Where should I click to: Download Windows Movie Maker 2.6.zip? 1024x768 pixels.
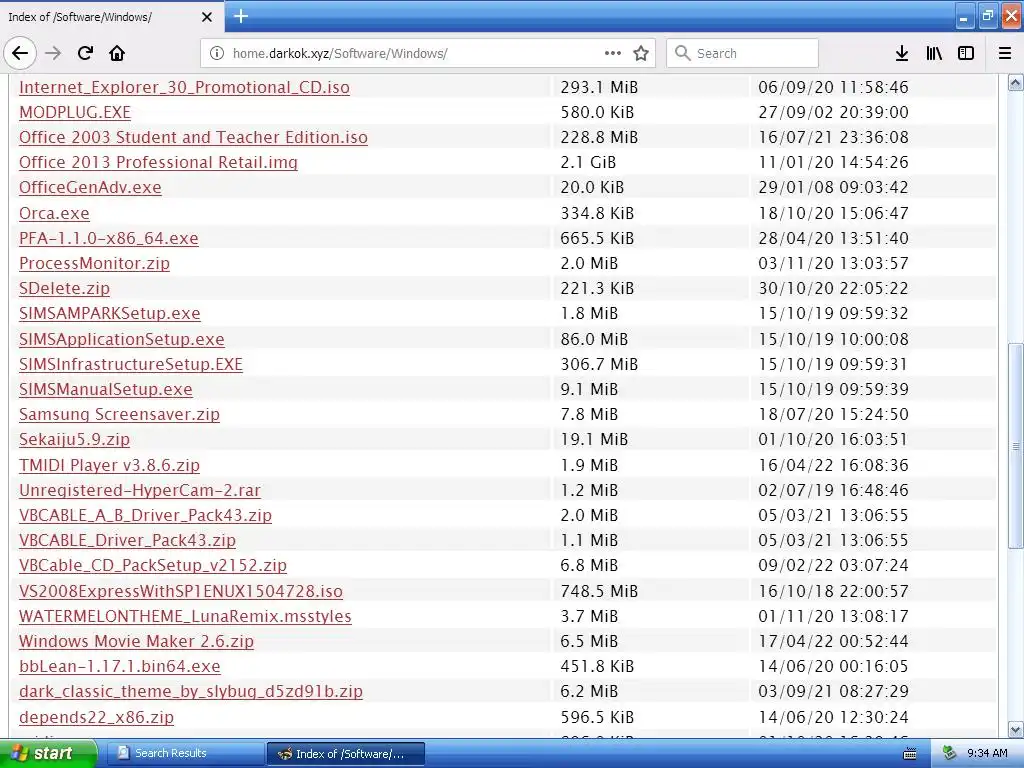click(x=136, y=641)
